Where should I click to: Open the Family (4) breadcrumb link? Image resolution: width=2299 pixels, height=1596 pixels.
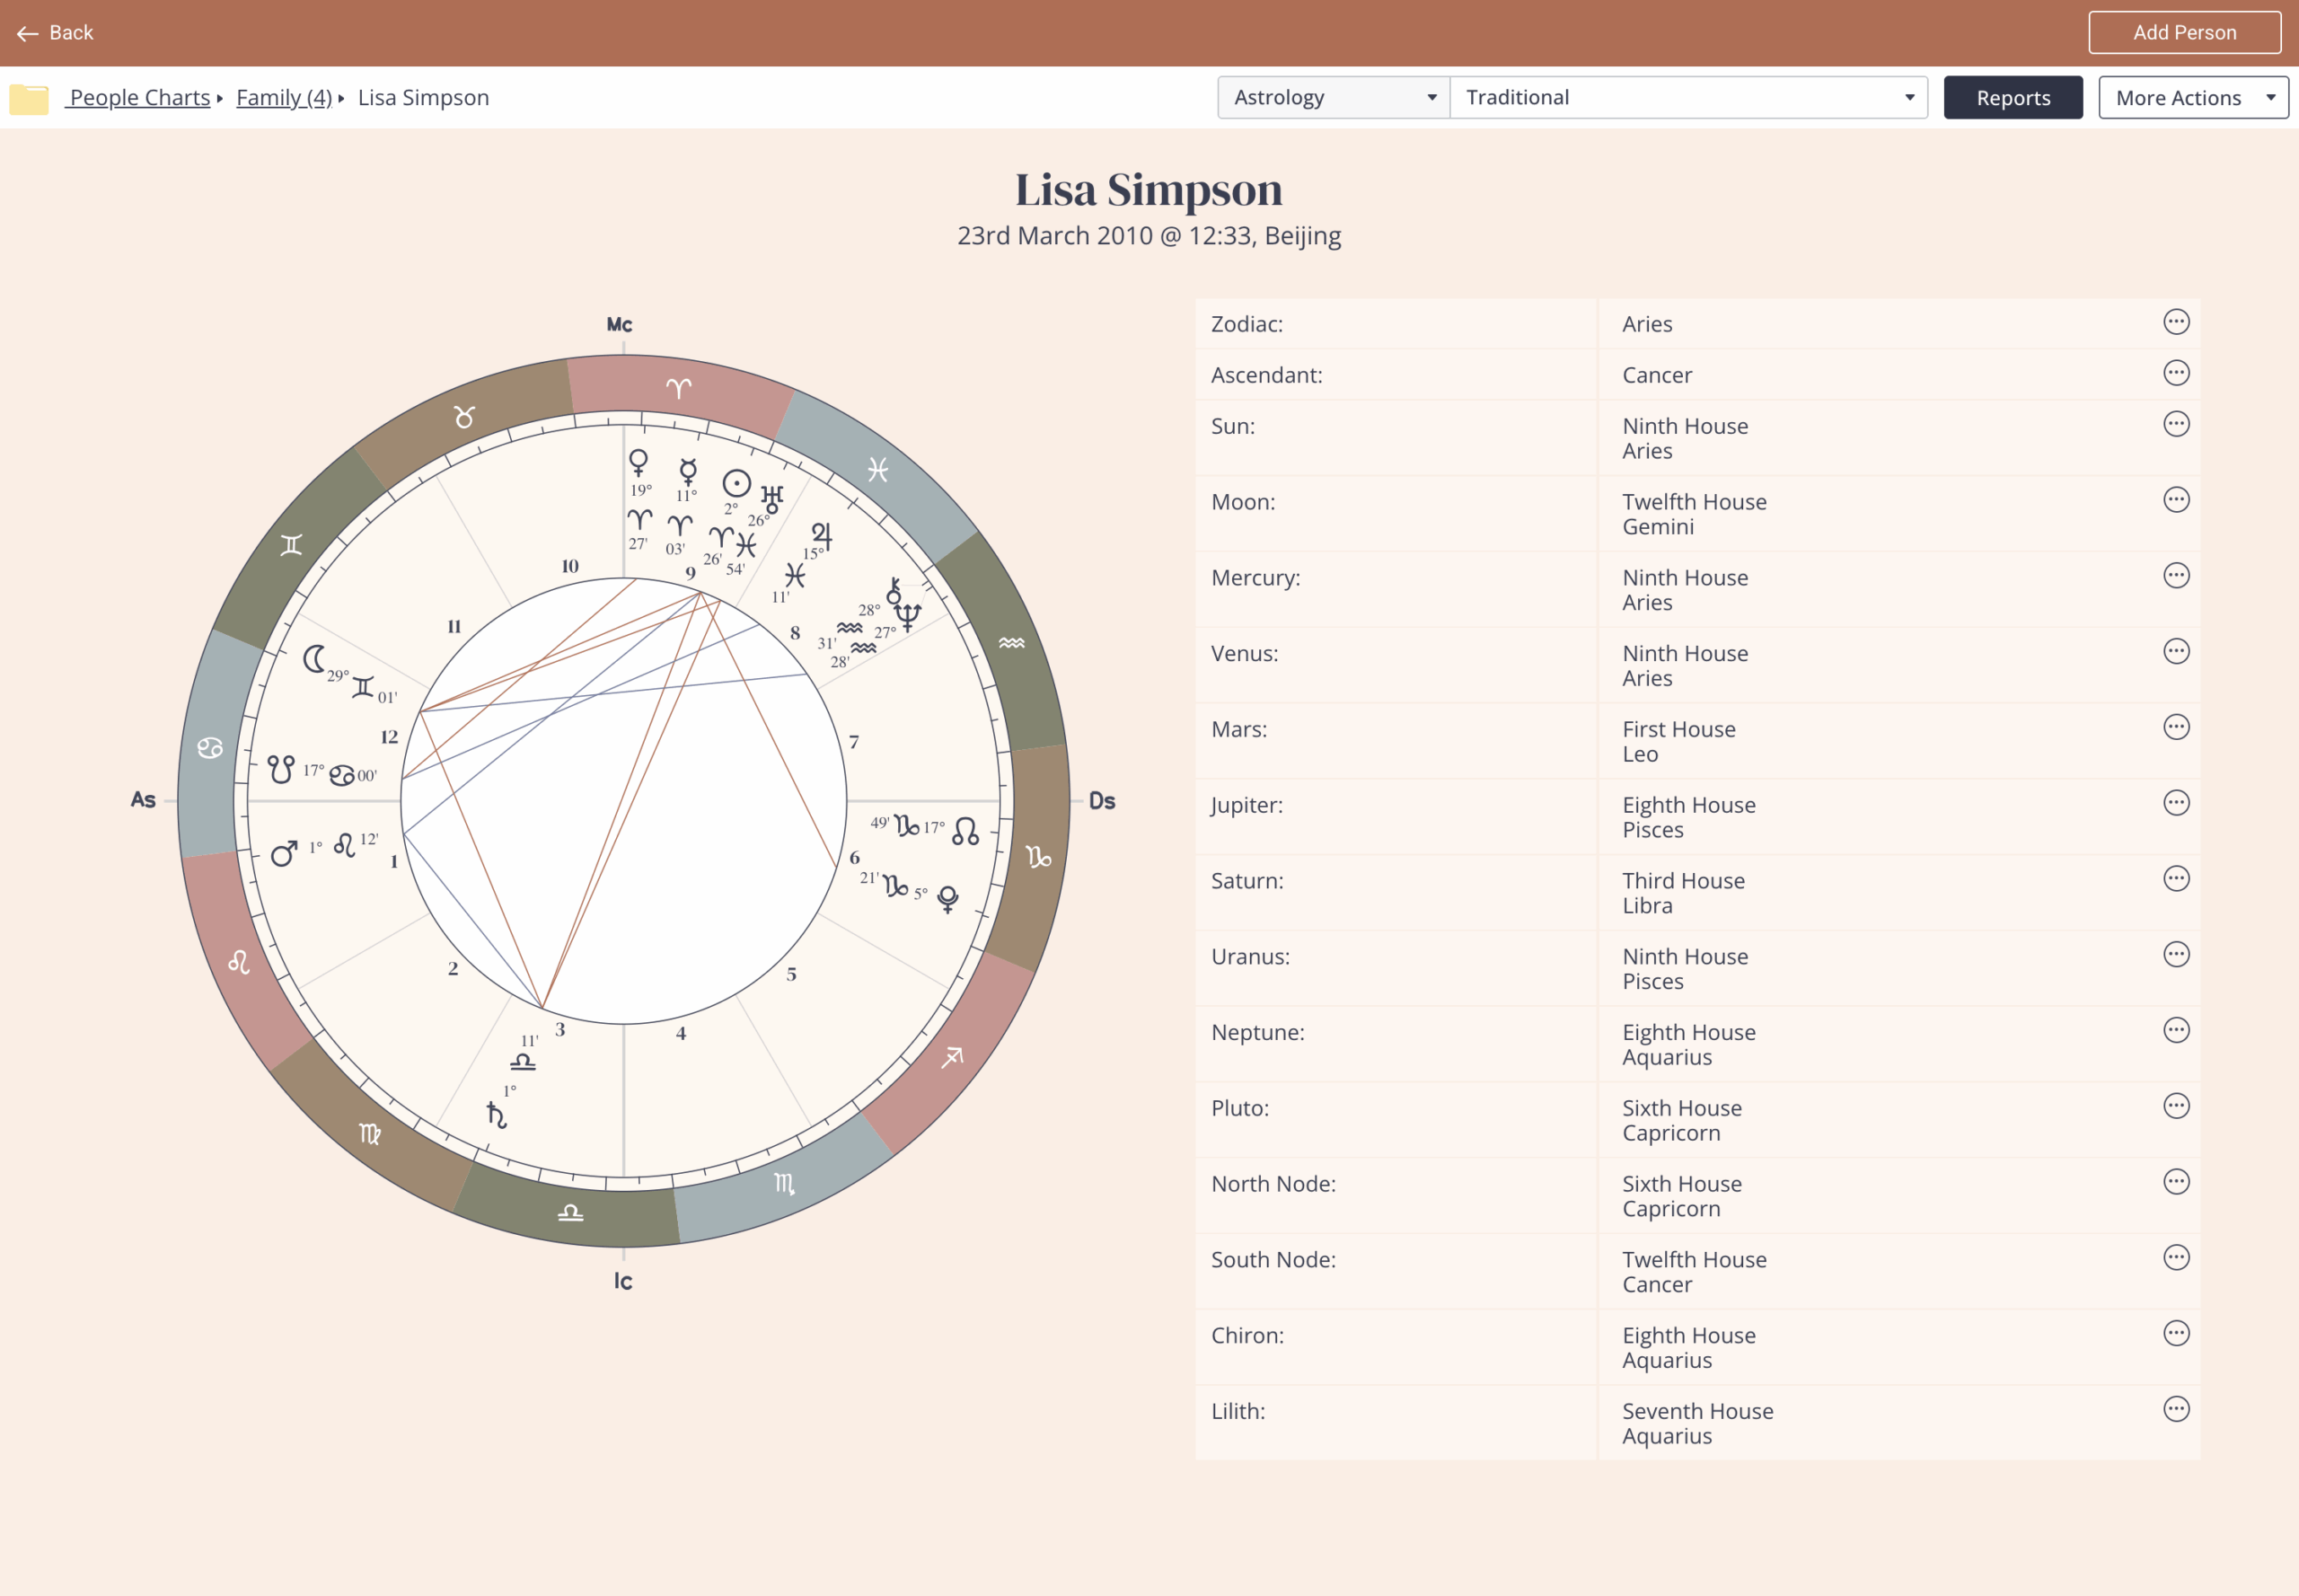click(x=284, y=98)
